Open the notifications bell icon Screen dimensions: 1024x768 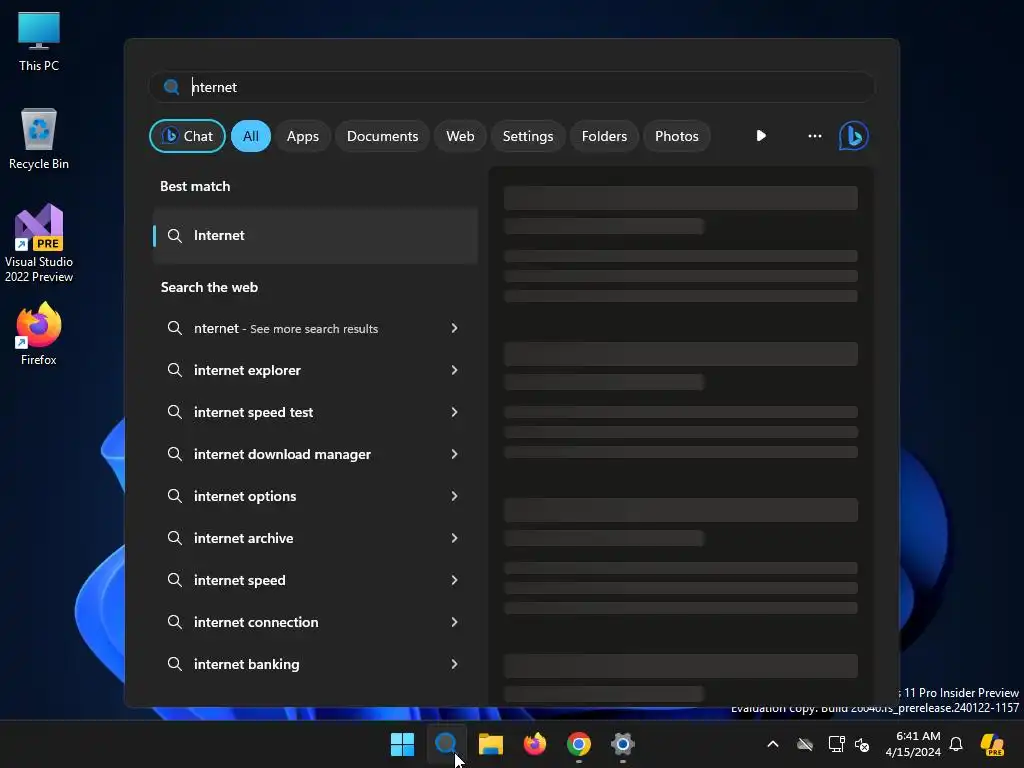(x=956, y=744)
